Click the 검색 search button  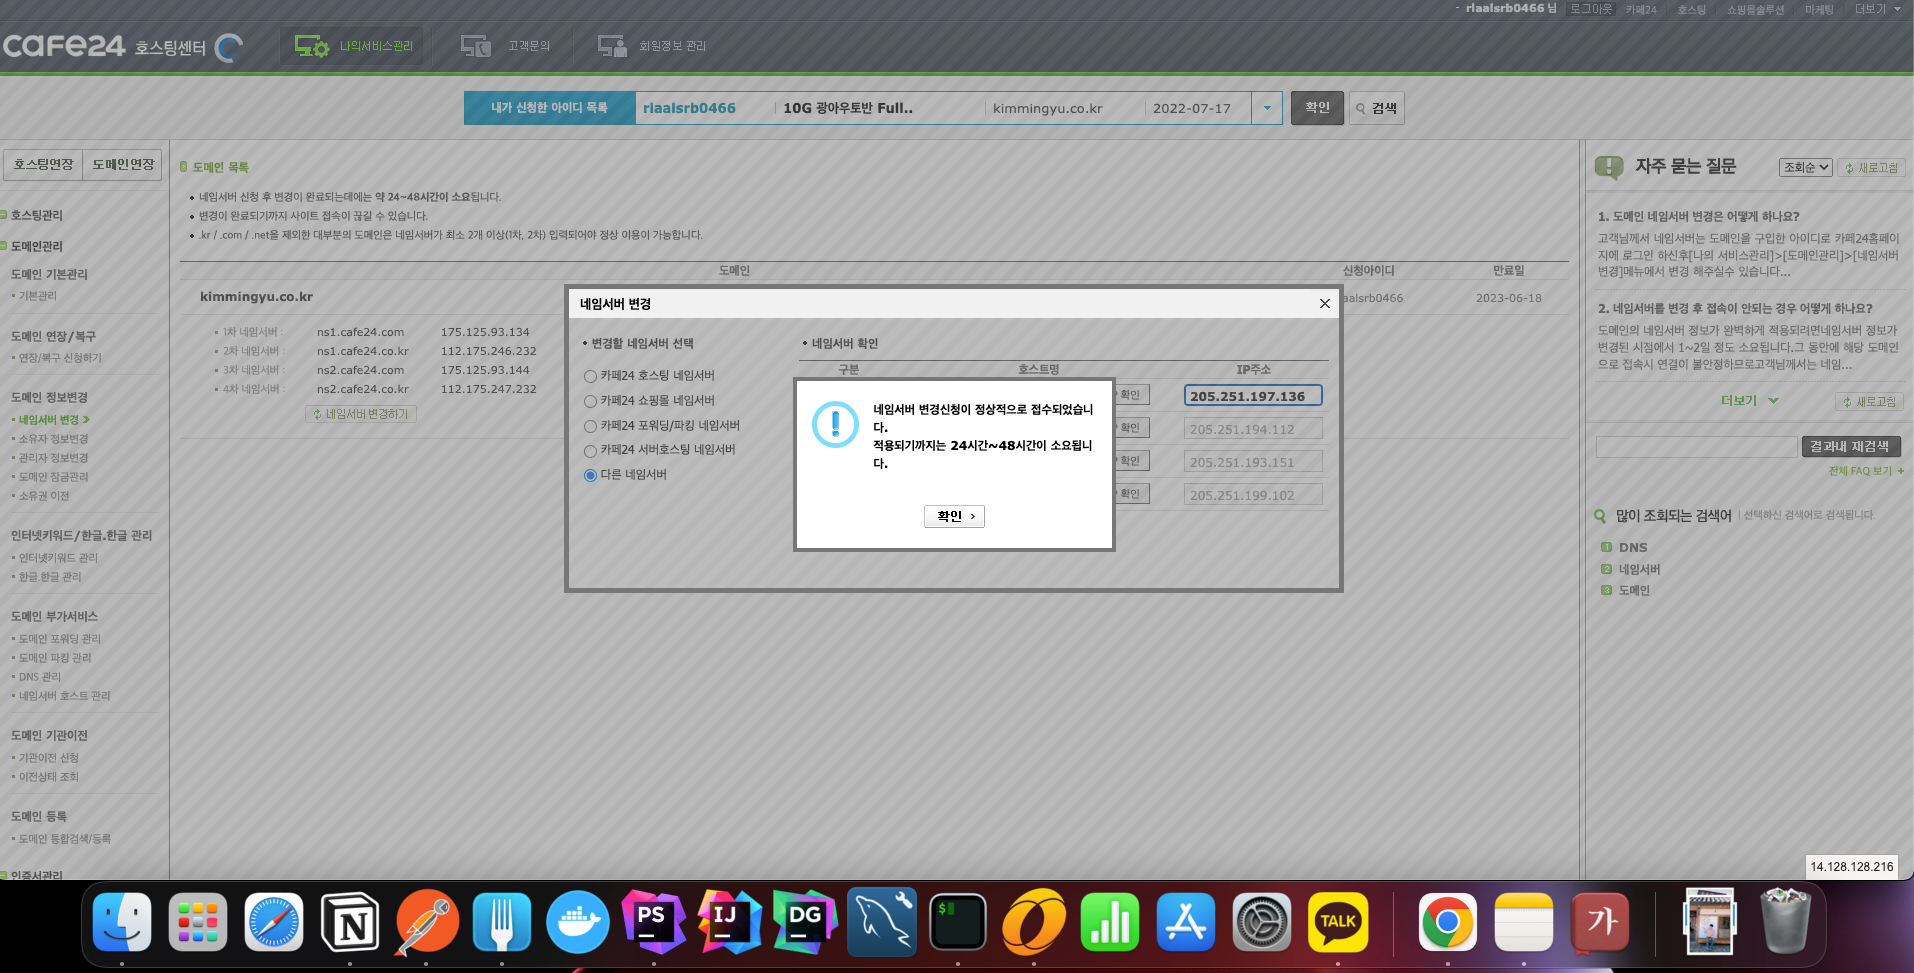(x=1376, y=108)
